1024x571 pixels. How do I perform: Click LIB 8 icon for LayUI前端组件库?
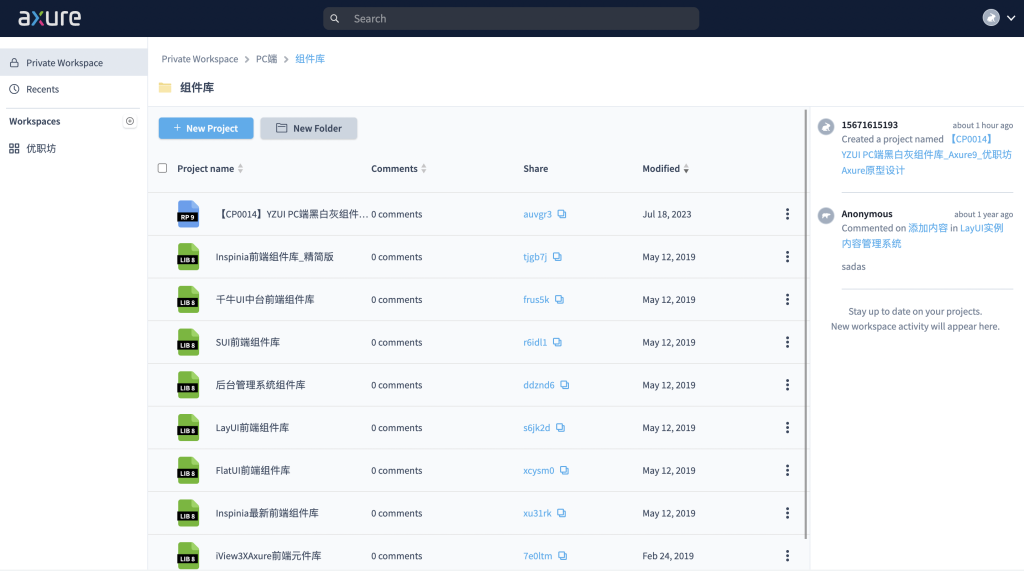[x=188, y=428]
